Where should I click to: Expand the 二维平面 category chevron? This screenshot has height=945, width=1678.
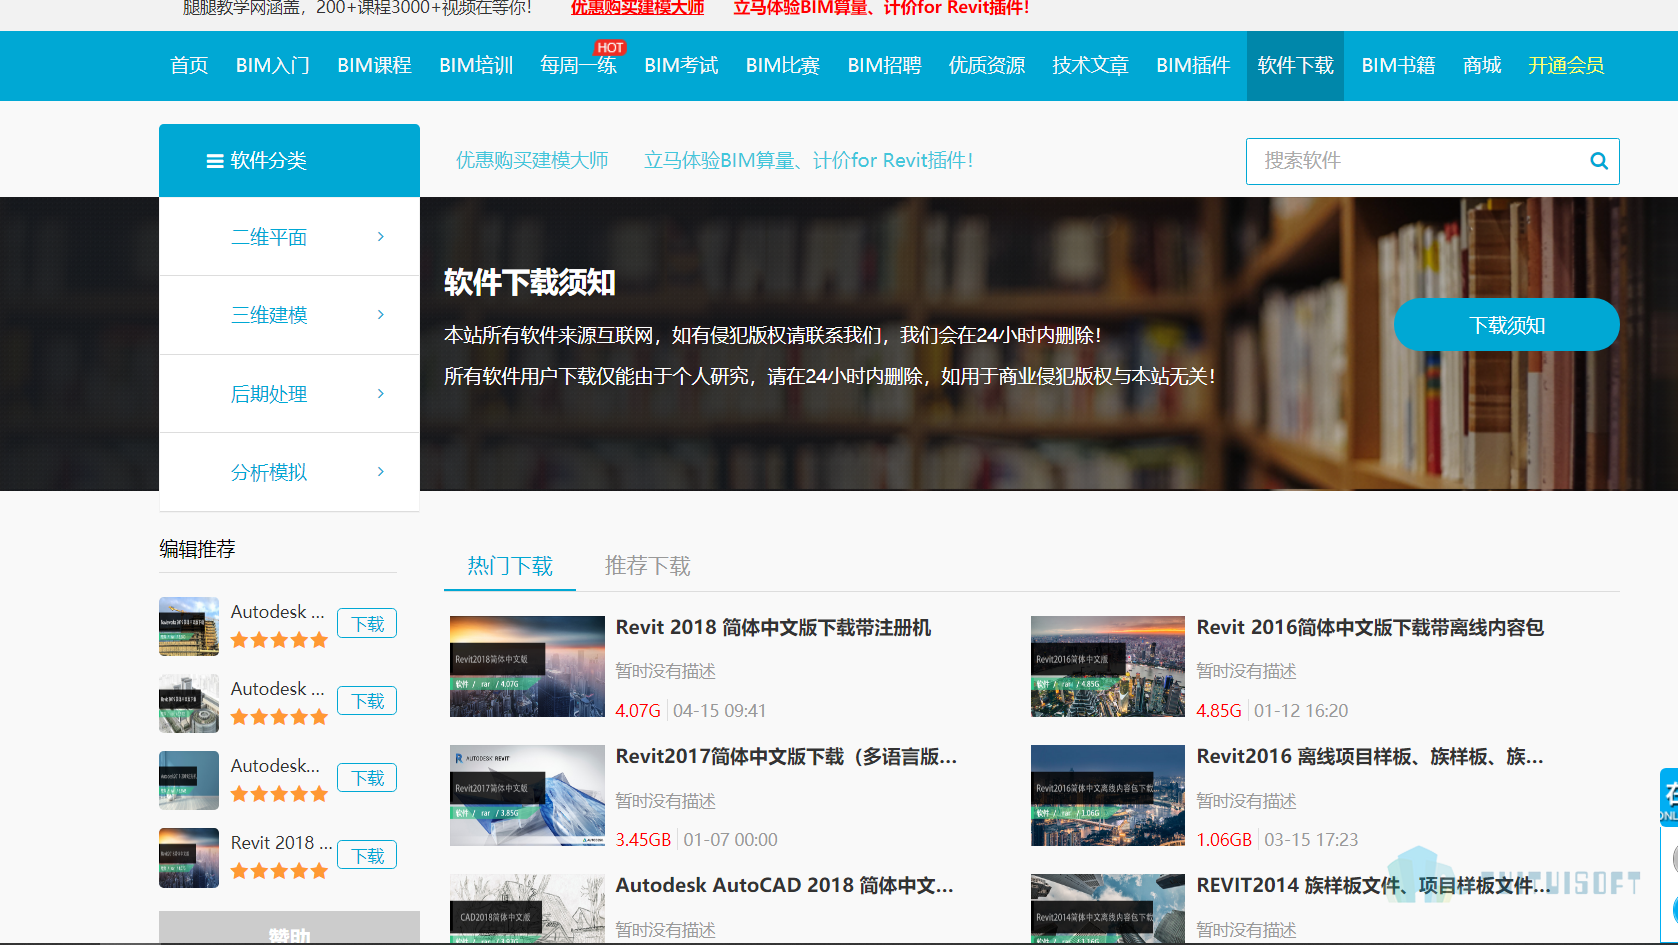click(381, 237)
